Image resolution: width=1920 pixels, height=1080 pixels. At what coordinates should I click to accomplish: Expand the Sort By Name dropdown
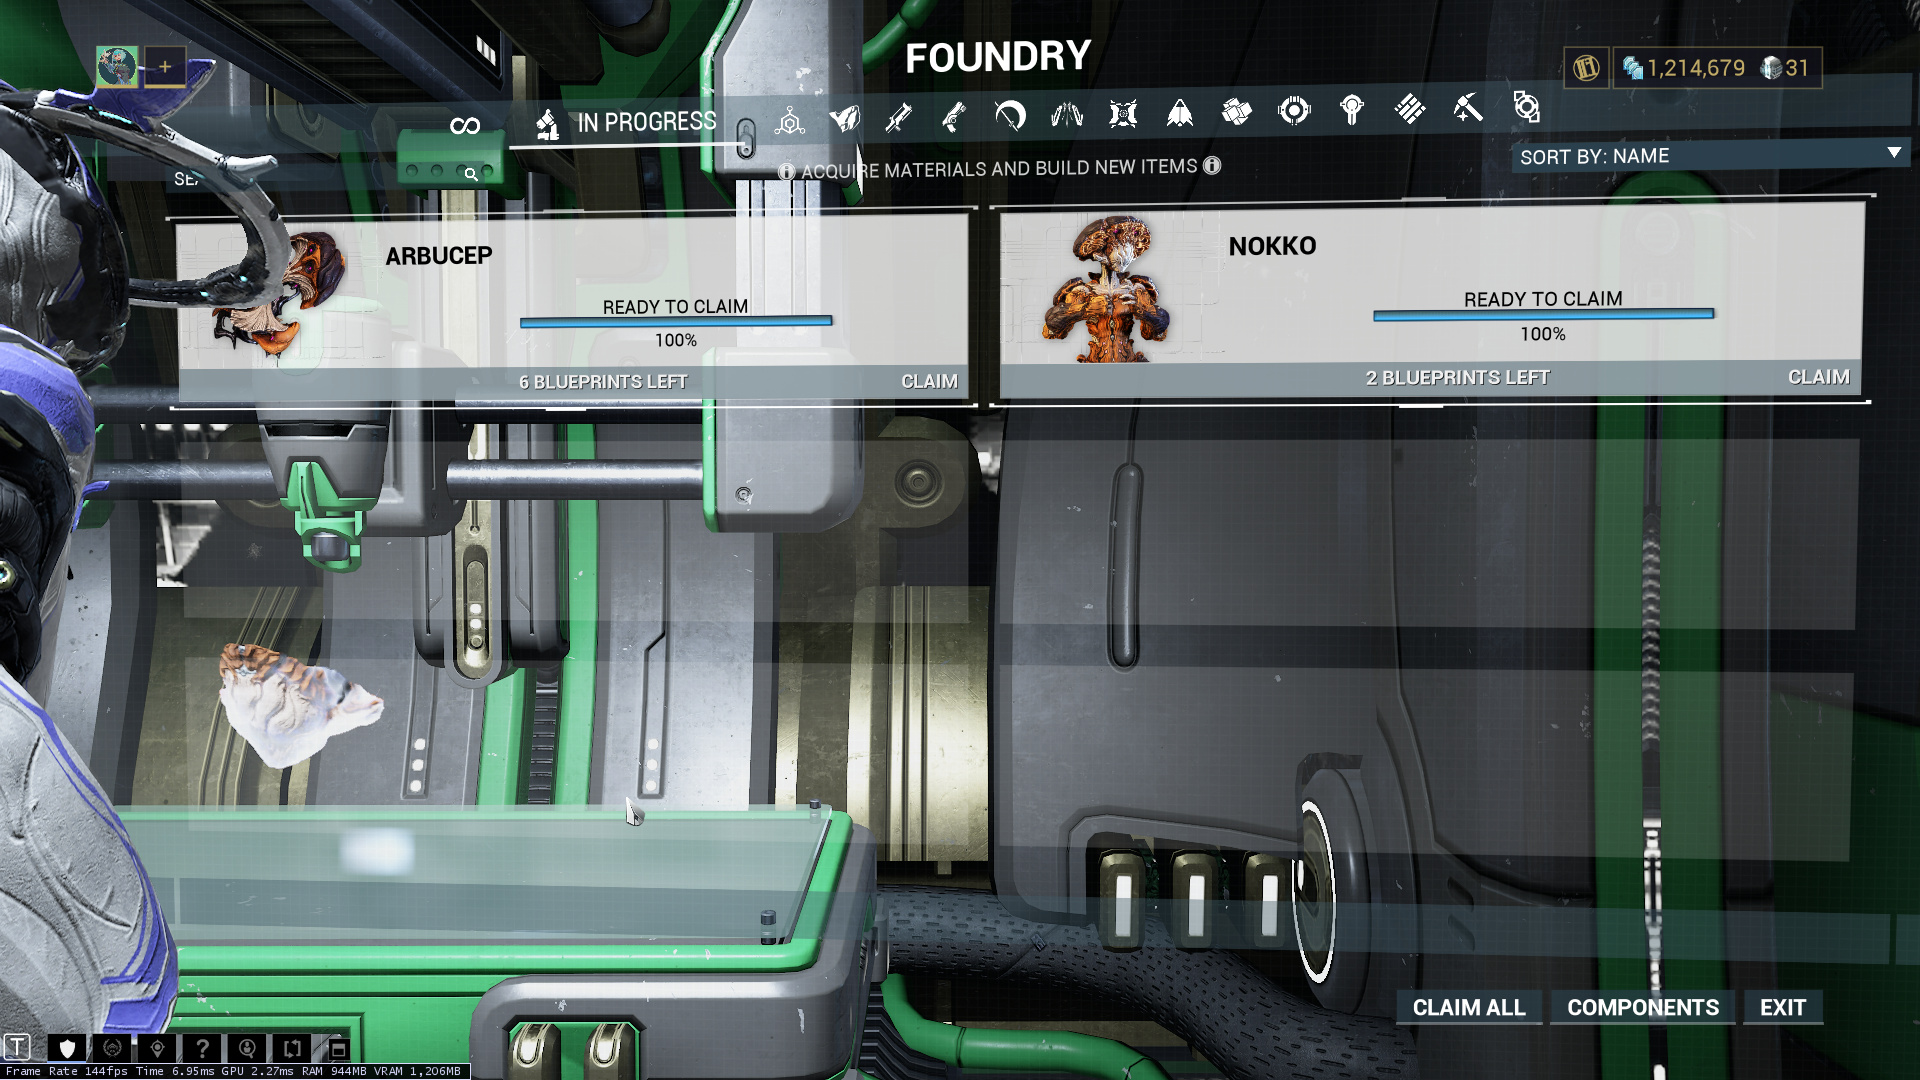pos(1710,155)
